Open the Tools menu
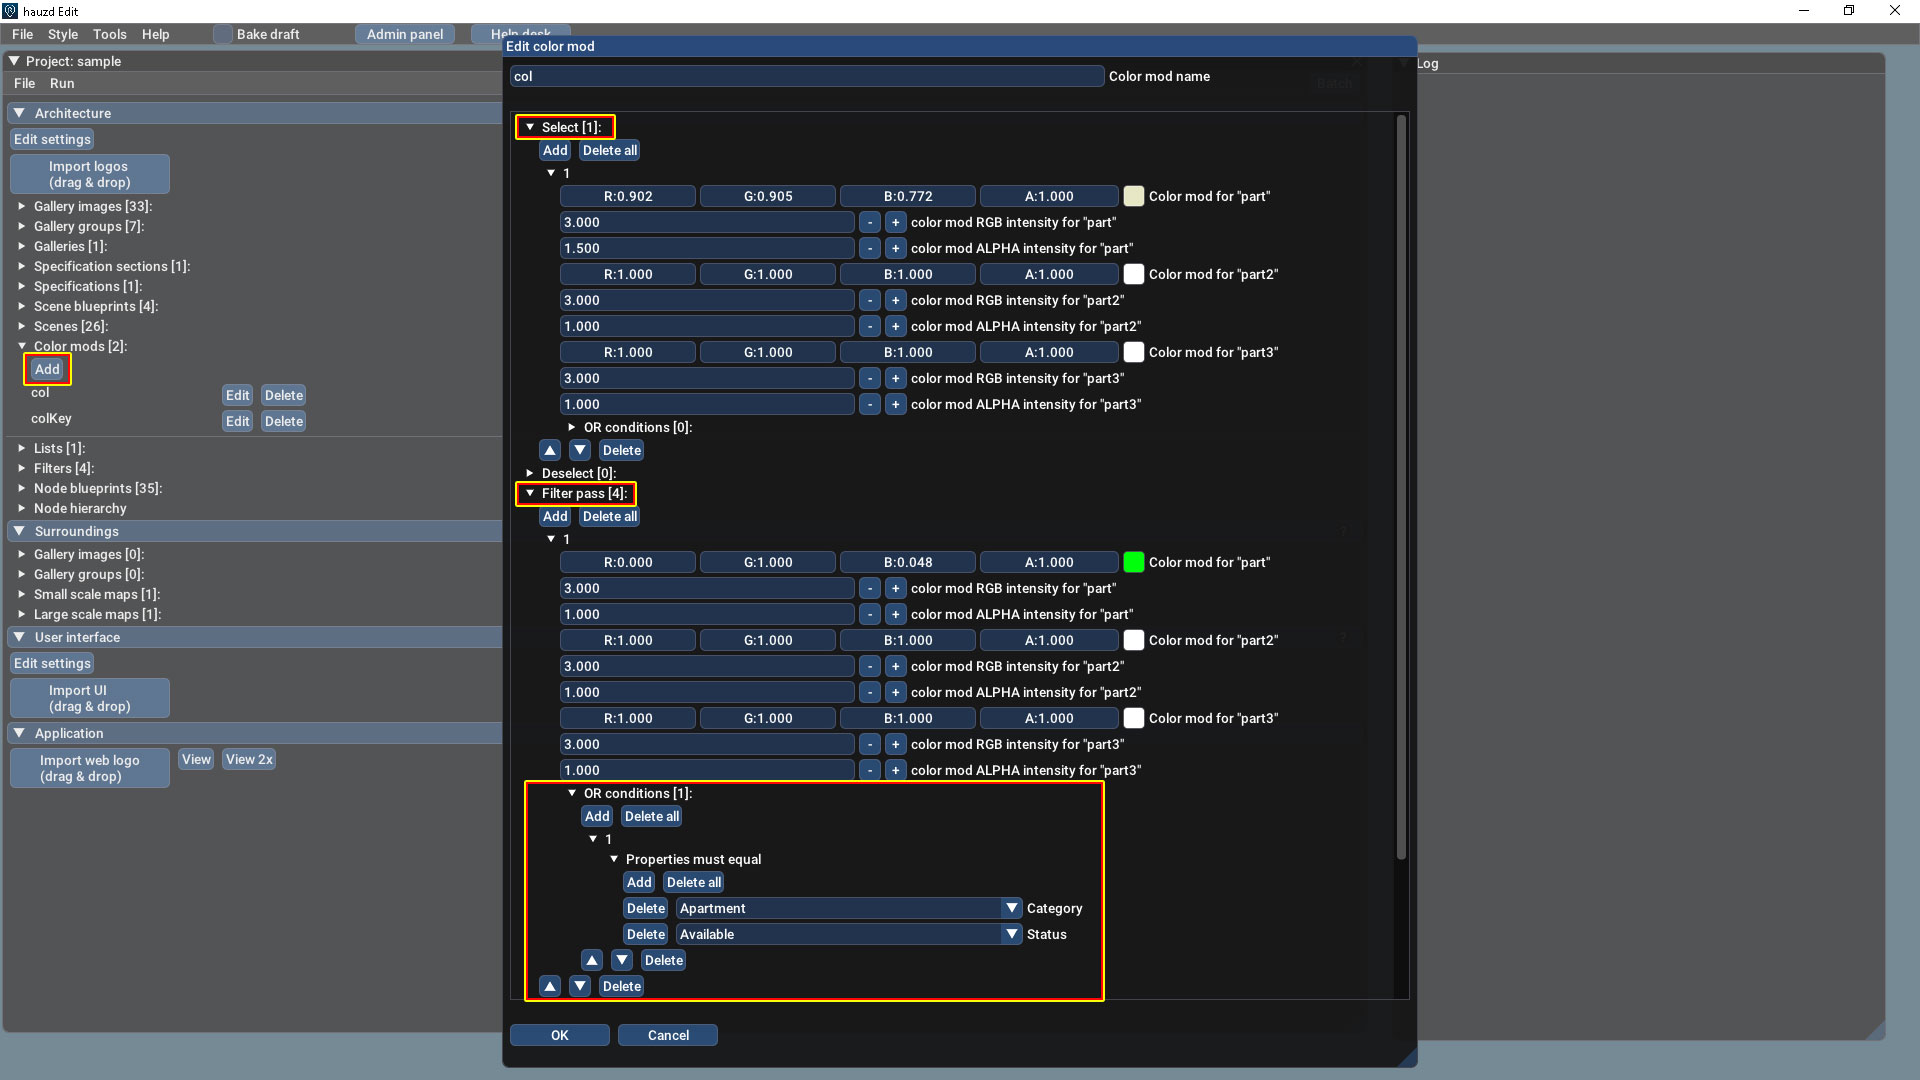 pyautogui.click(x=110, y=34)
